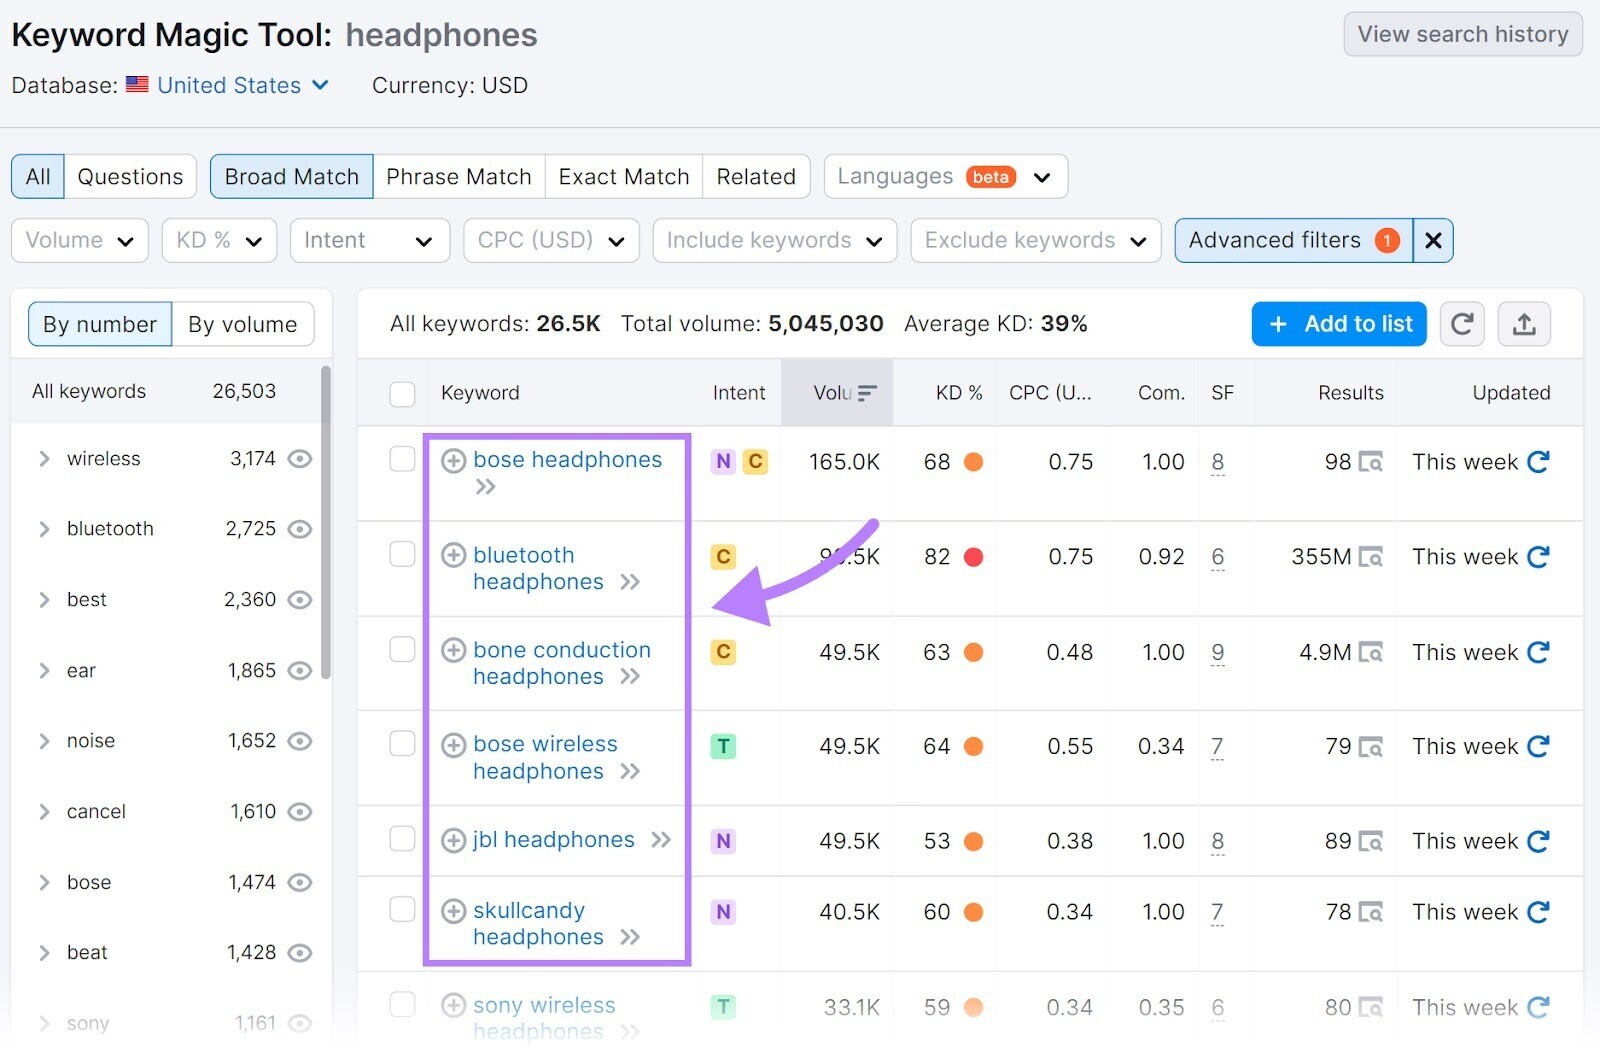Image resolution: width=1600 pixels, height=1064 pixels.
Task: Open the Intent filter dropdown
Action: pyautogui.click(x=369, y=240)
